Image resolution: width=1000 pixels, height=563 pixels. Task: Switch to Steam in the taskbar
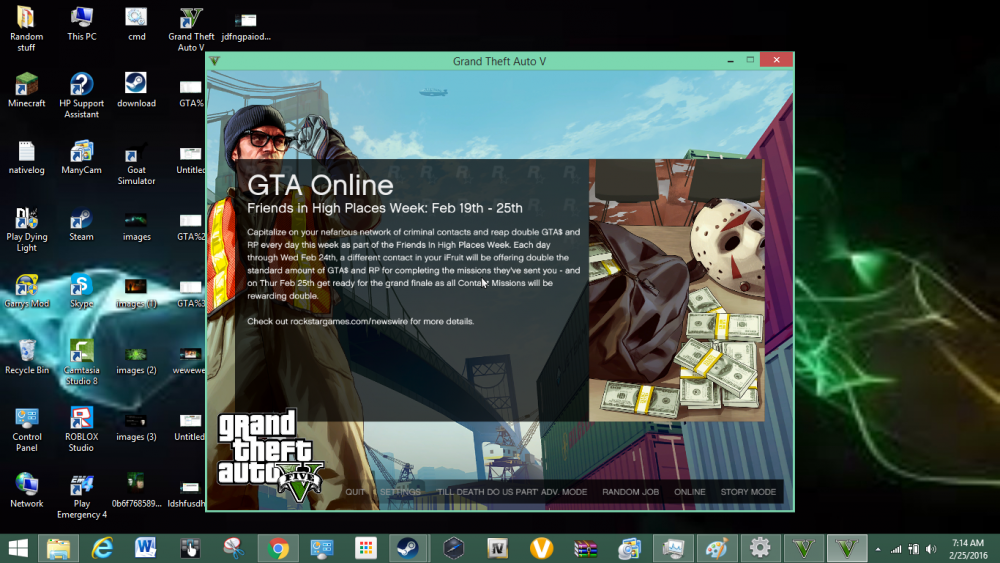pos(408,548)
